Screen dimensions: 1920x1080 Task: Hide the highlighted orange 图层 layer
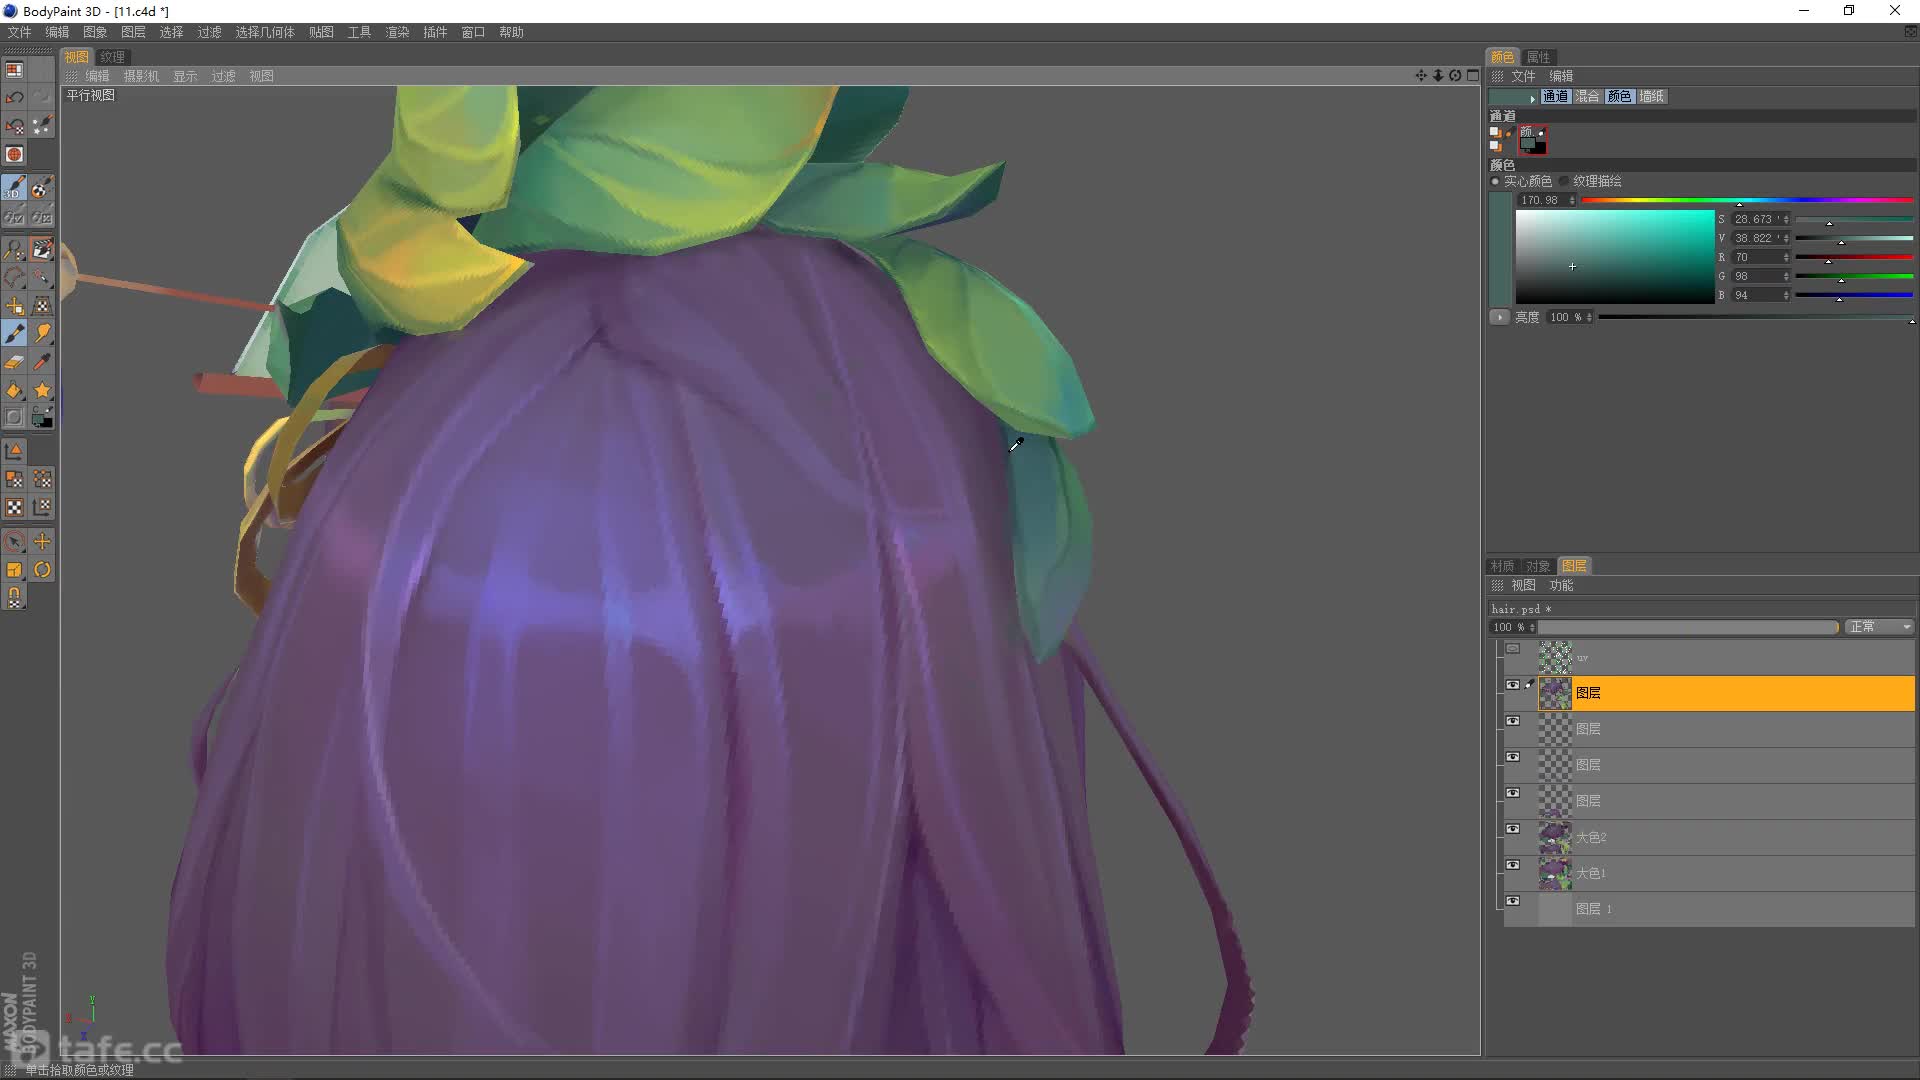[x=1513, y=685]
